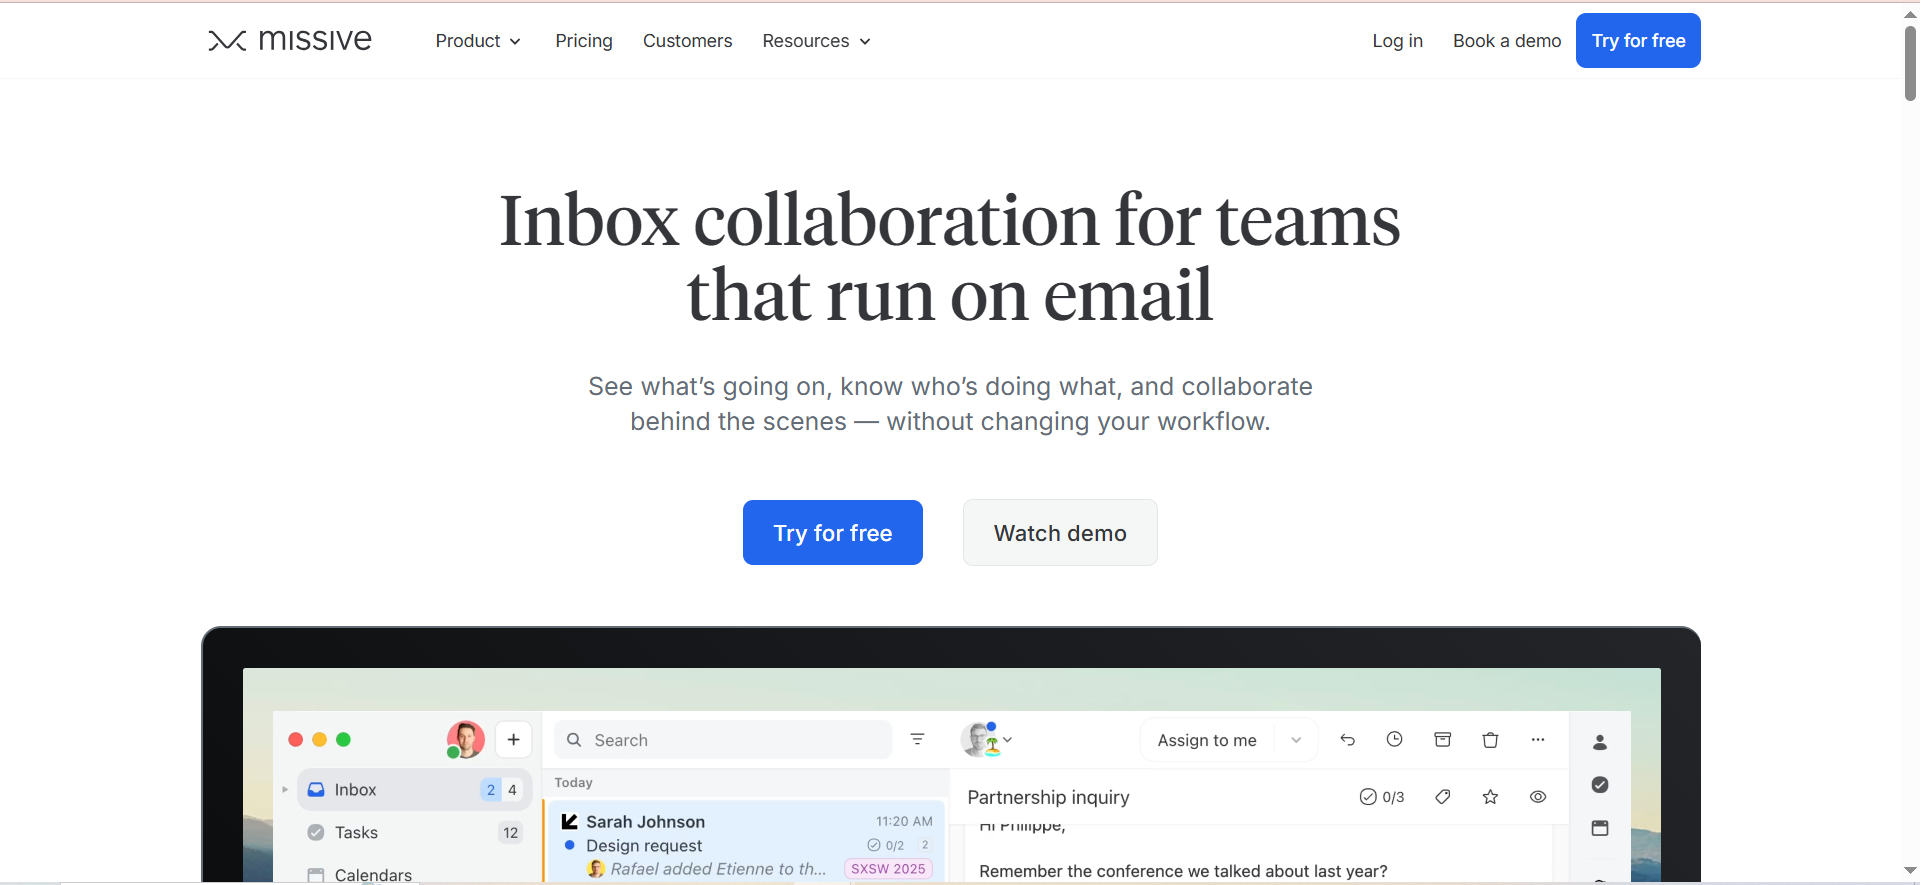Open the assignee avatar dropdown
The width and height of the screenshot is (1920, 885).
tap(987, 740)
